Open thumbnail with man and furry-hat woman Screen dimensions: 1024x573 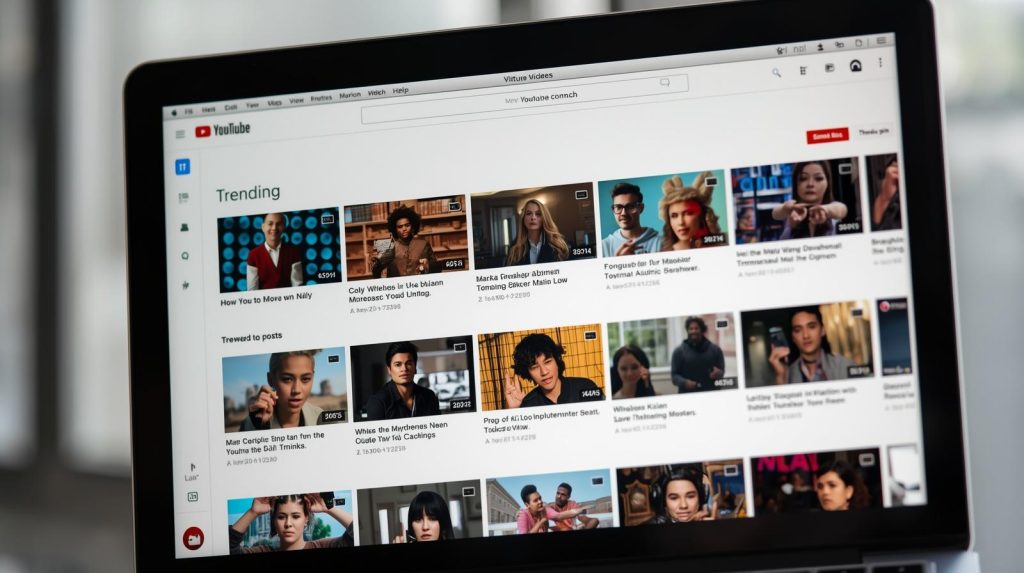[x=663, y=214]
